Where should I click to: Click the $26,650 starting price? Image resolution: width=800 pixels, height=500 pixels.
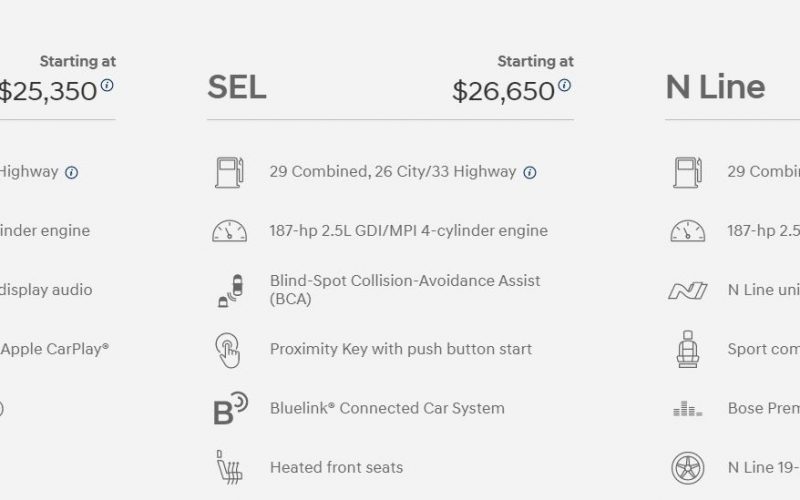tap(503, 91)
